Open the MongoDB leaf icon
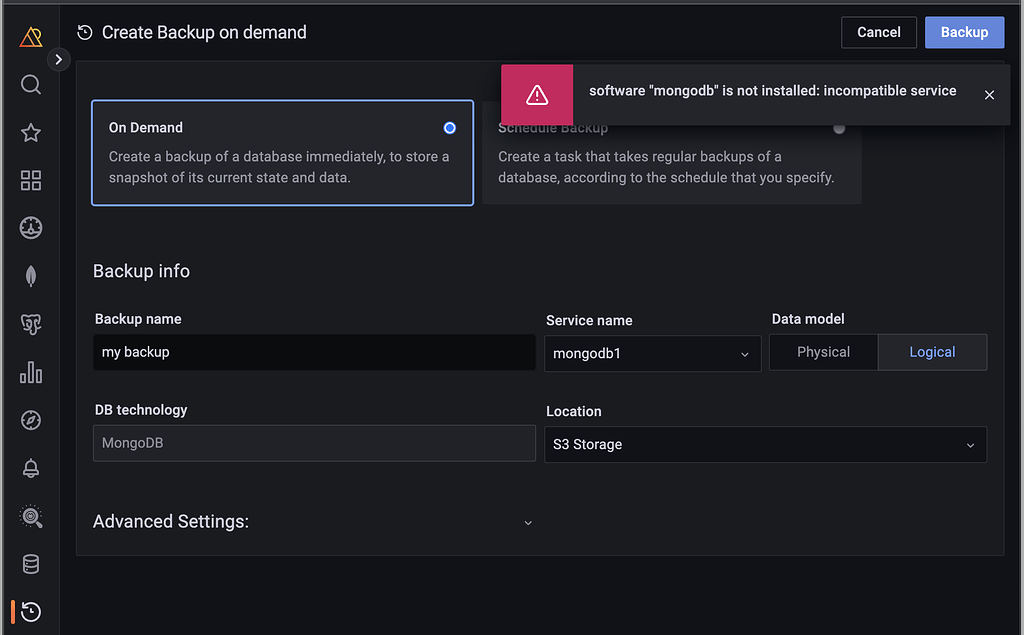Image resolution: width=1024 pixels, height=635 pixels. [x=31, y=277]
